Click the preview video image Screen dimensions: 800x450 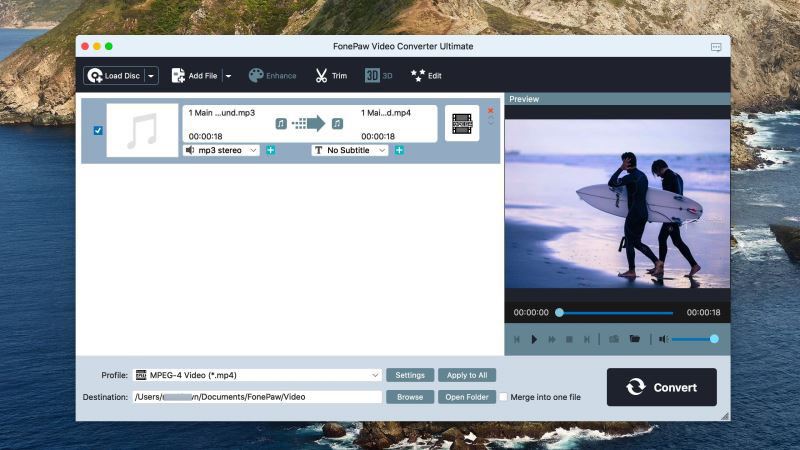(x=617, y=204)
